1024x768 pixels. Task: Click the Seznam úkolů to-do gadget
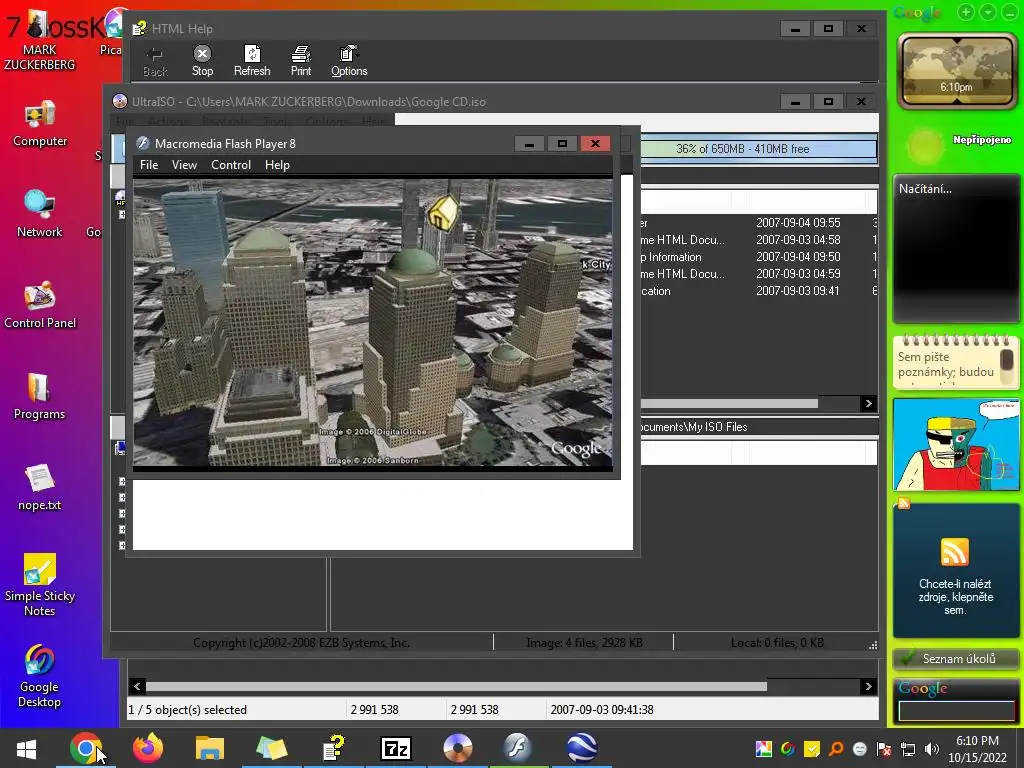956,659
